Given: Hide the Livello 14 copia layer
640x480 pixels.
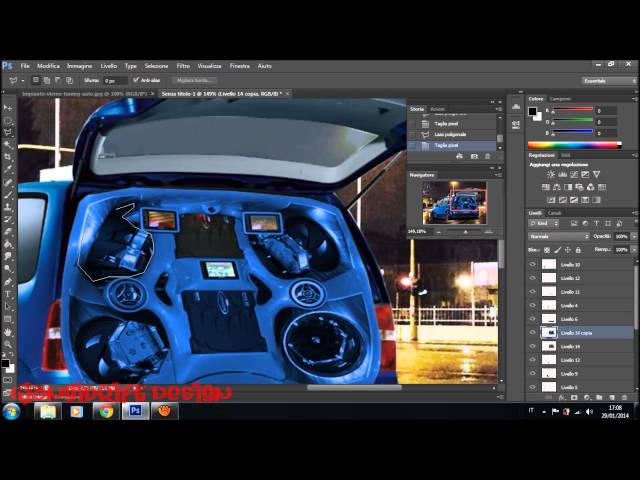Looking at the screenshot, I should click(x=532, y=333).
